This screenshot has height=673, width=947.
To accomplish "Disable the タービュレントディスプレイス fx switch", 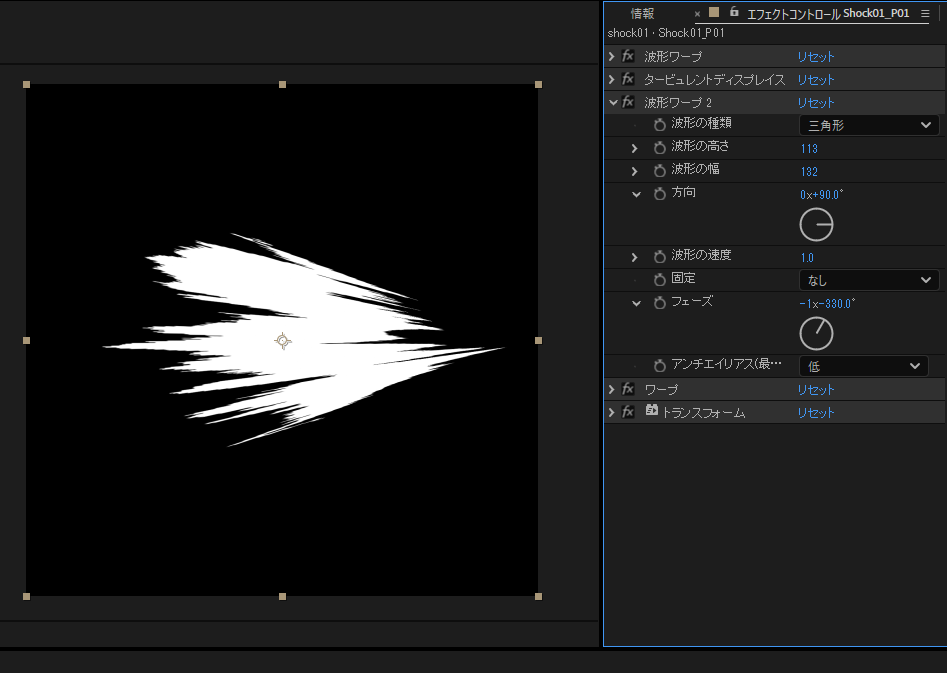I will (x=628, y=79).
